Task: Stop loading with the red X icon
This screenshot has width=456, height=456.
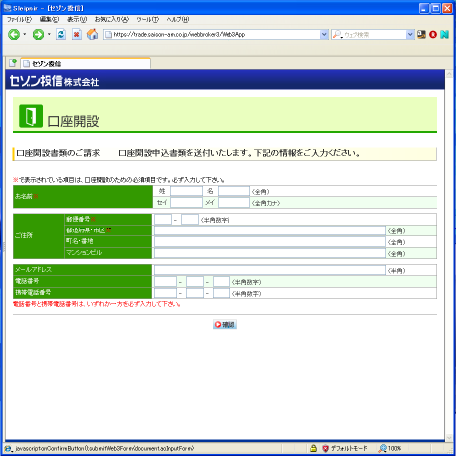Action: click(x=77, y=34)
